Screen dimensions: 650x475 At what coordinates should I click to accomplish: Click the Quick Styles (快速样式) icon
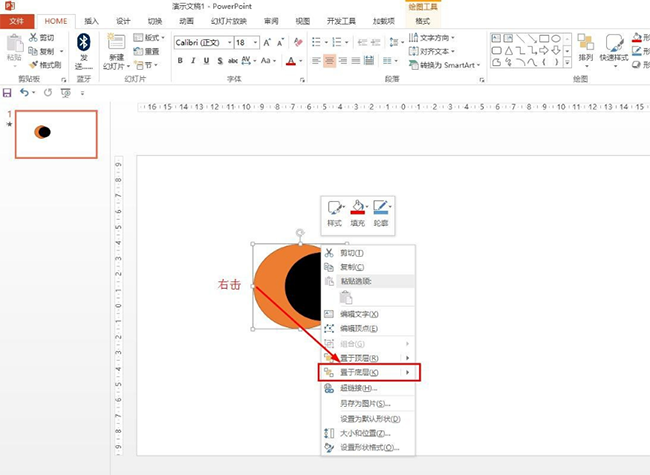614,43
